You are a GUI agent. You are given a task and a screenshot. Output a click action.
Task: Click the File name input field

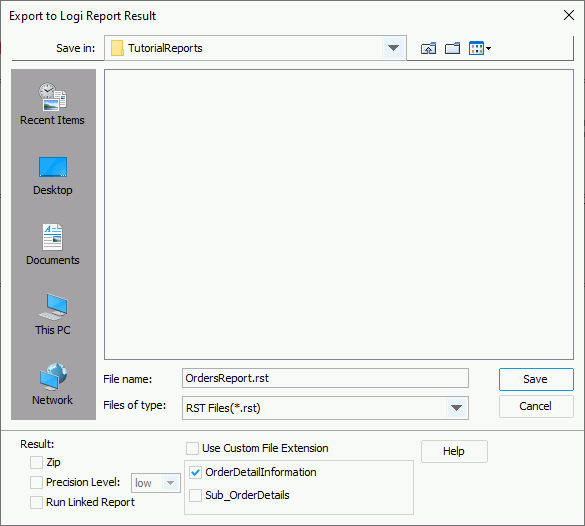point(325,378)
